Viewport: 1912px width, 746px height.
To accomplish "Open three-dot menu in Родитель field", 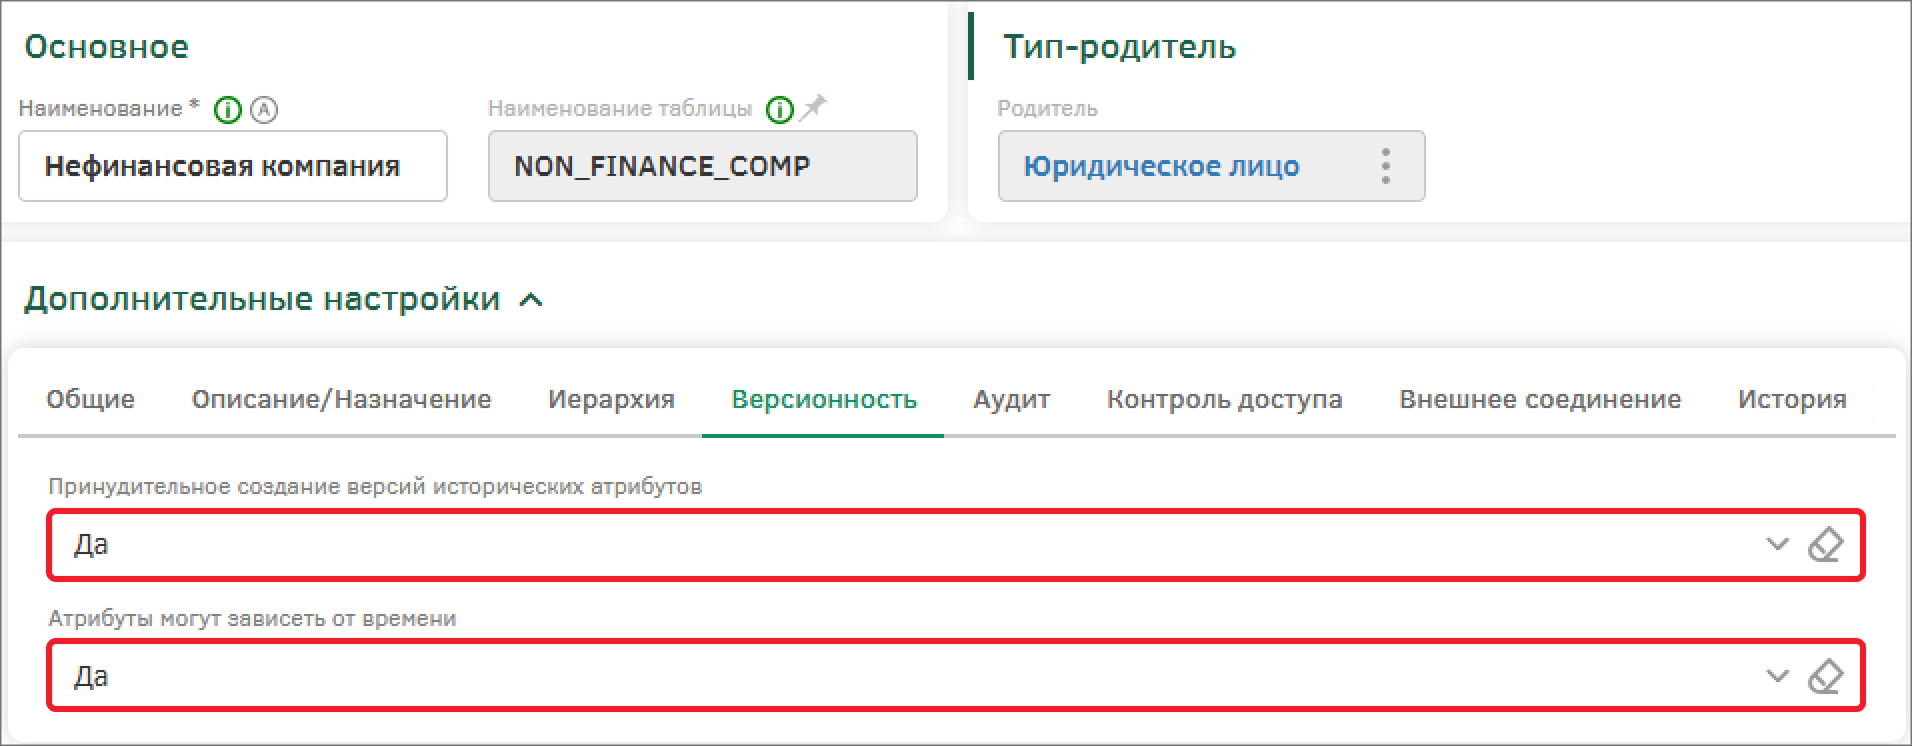I will [x=1385, y=166].
